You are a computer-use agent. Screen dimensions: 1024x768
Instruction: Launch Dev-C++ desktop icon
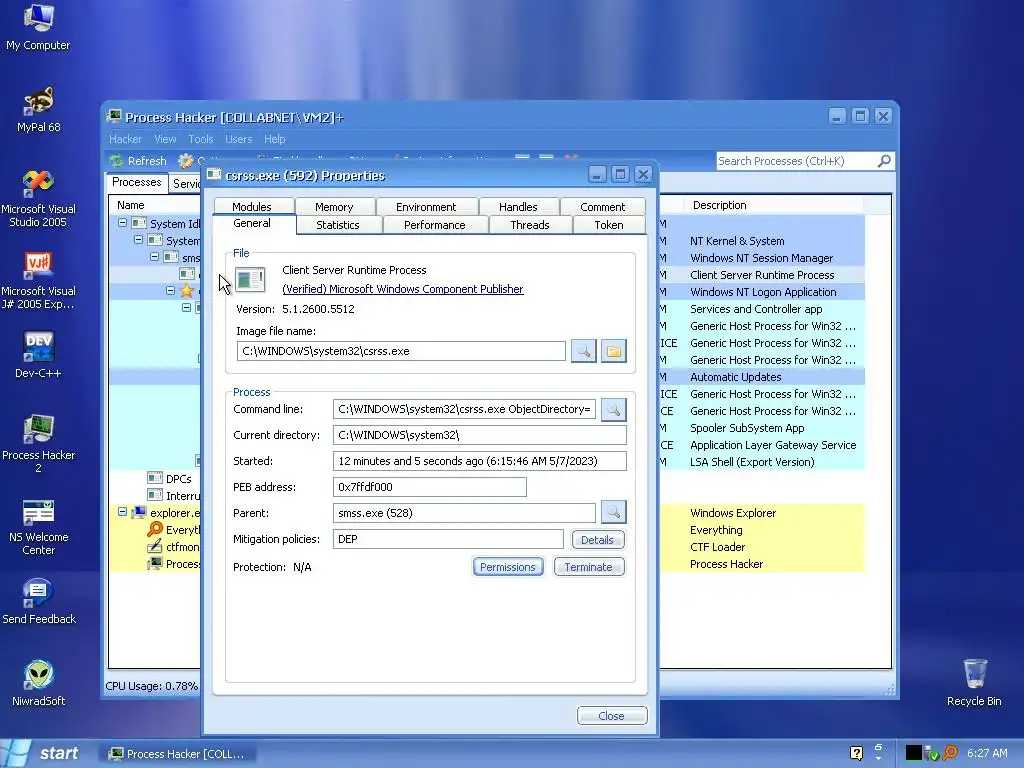tap(38, 355)
